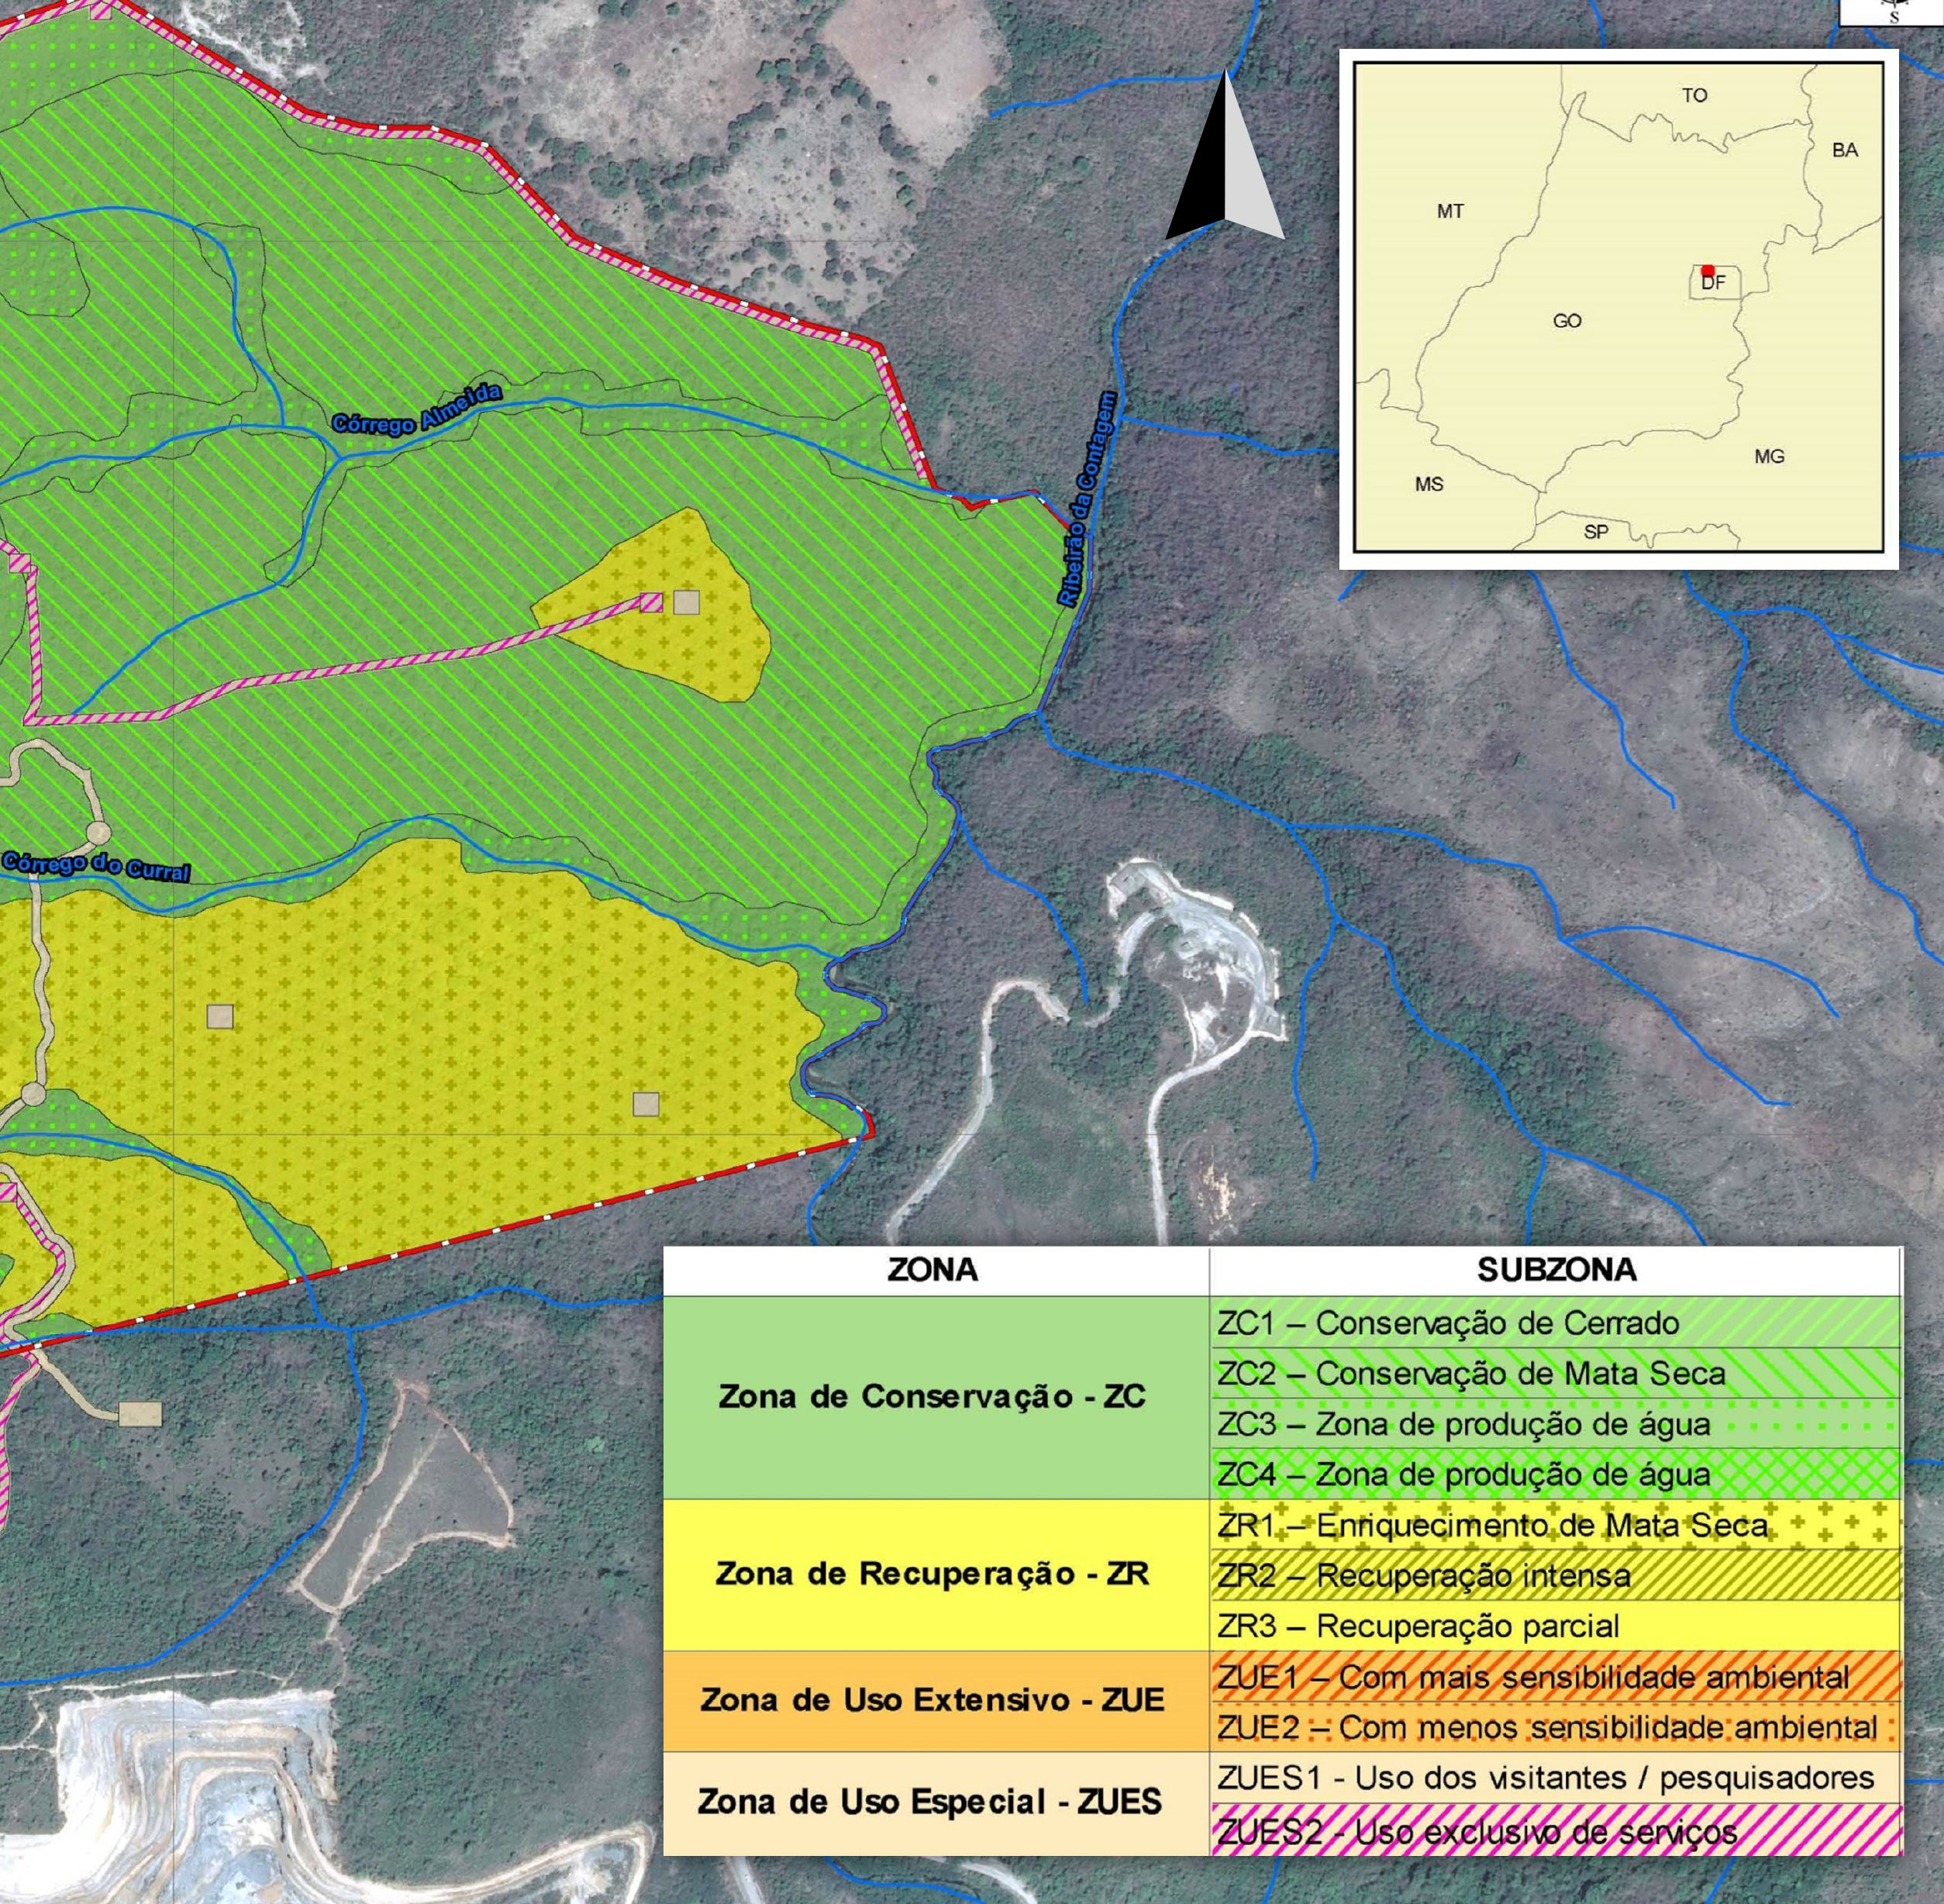The width and height of the screenshot is (1944, 1904).
Task: Click the DF label in inset map
Action: 1713,283
